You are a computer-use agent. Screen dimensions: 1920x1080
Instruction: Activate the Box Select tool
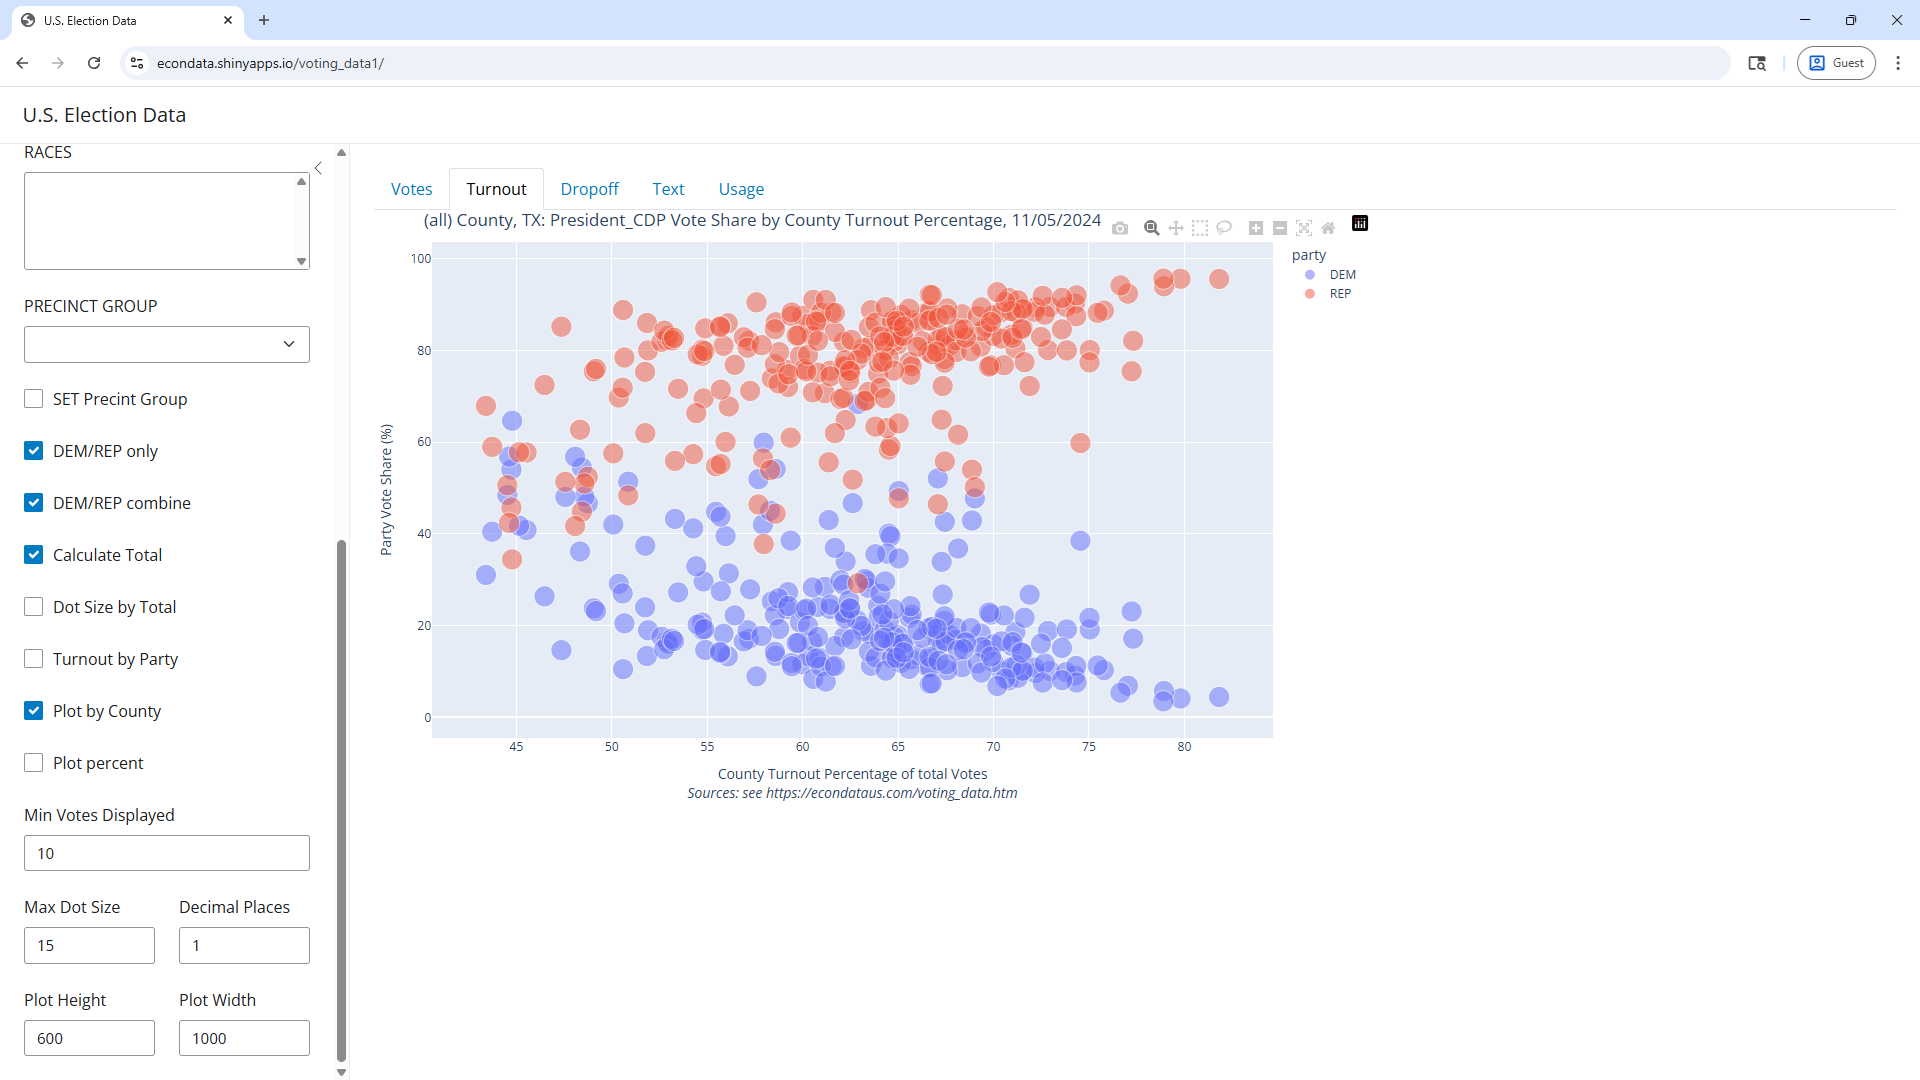[x=1200, y=228]
